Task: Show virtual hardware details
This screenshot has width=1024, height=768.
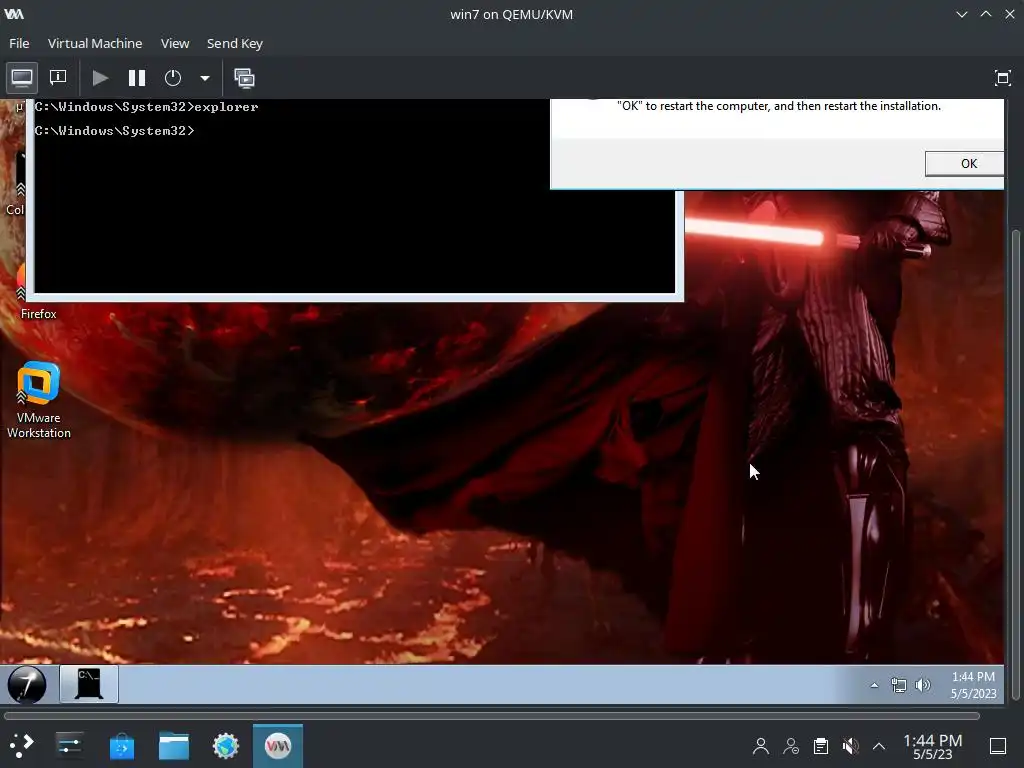Action: pyautogui.click(x=58, y=78)
